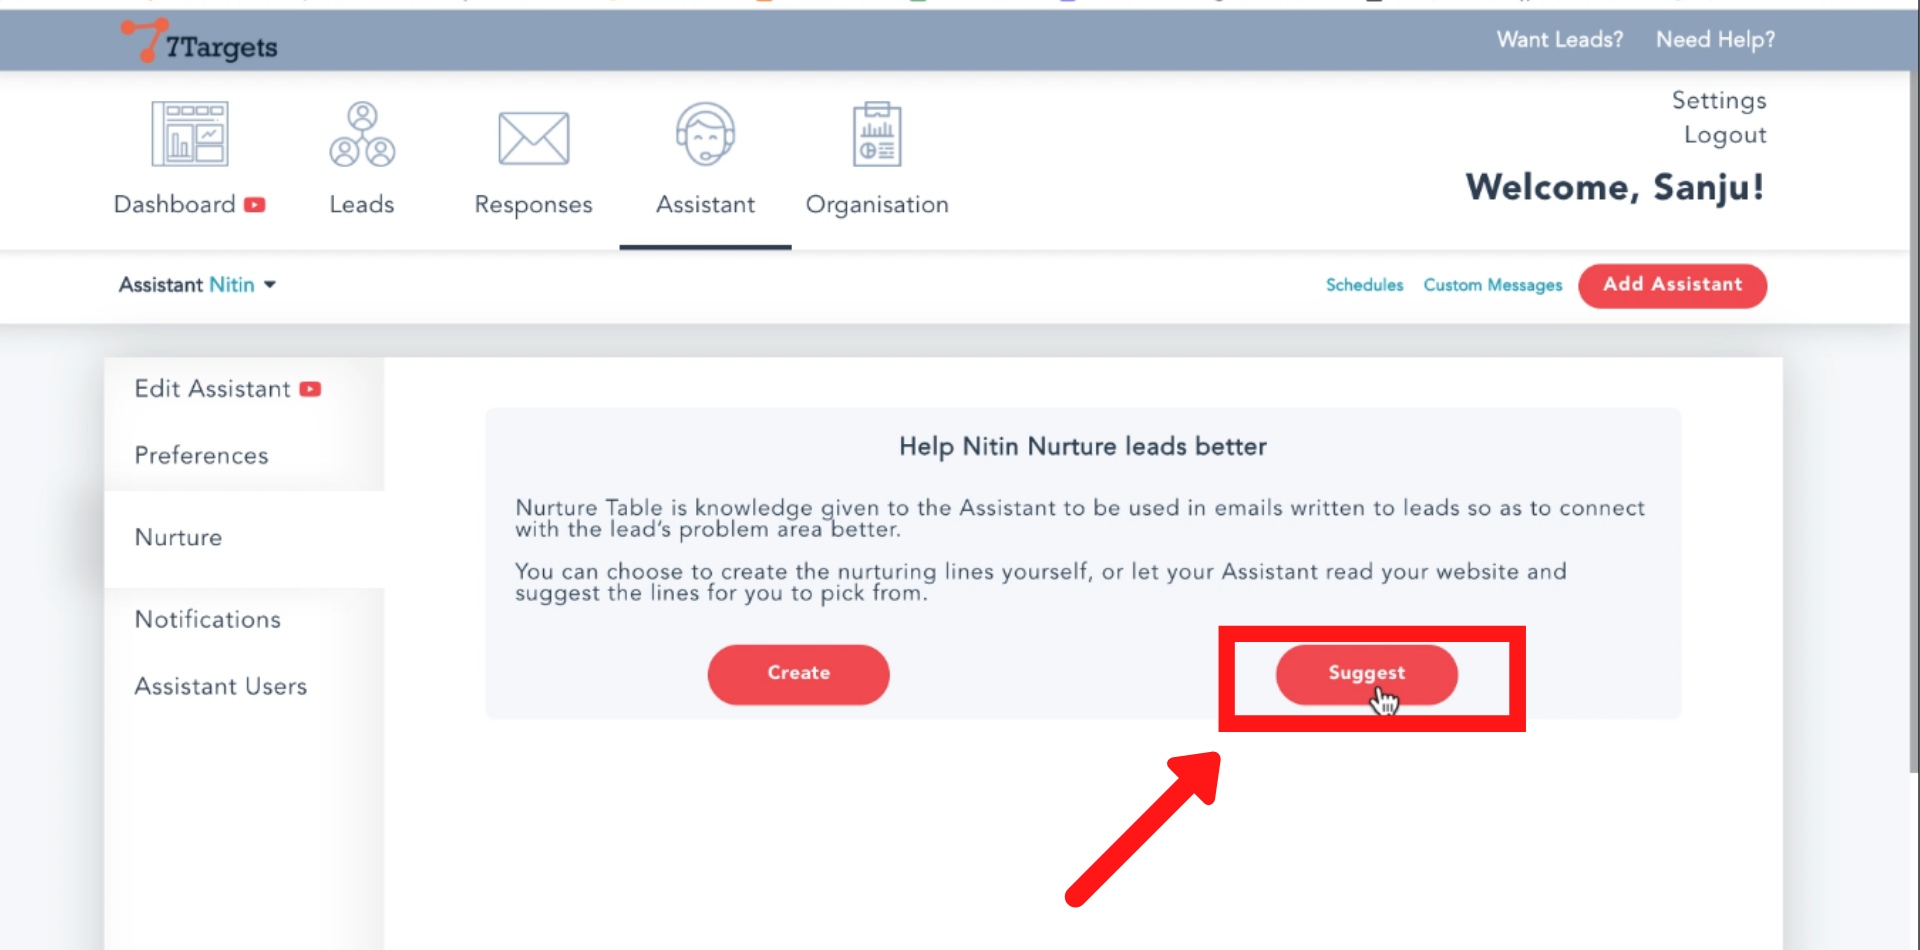Click the Want Leads? link
Image resolution: width=1920 pixels, height=950 pixels.
(1559, 40)
